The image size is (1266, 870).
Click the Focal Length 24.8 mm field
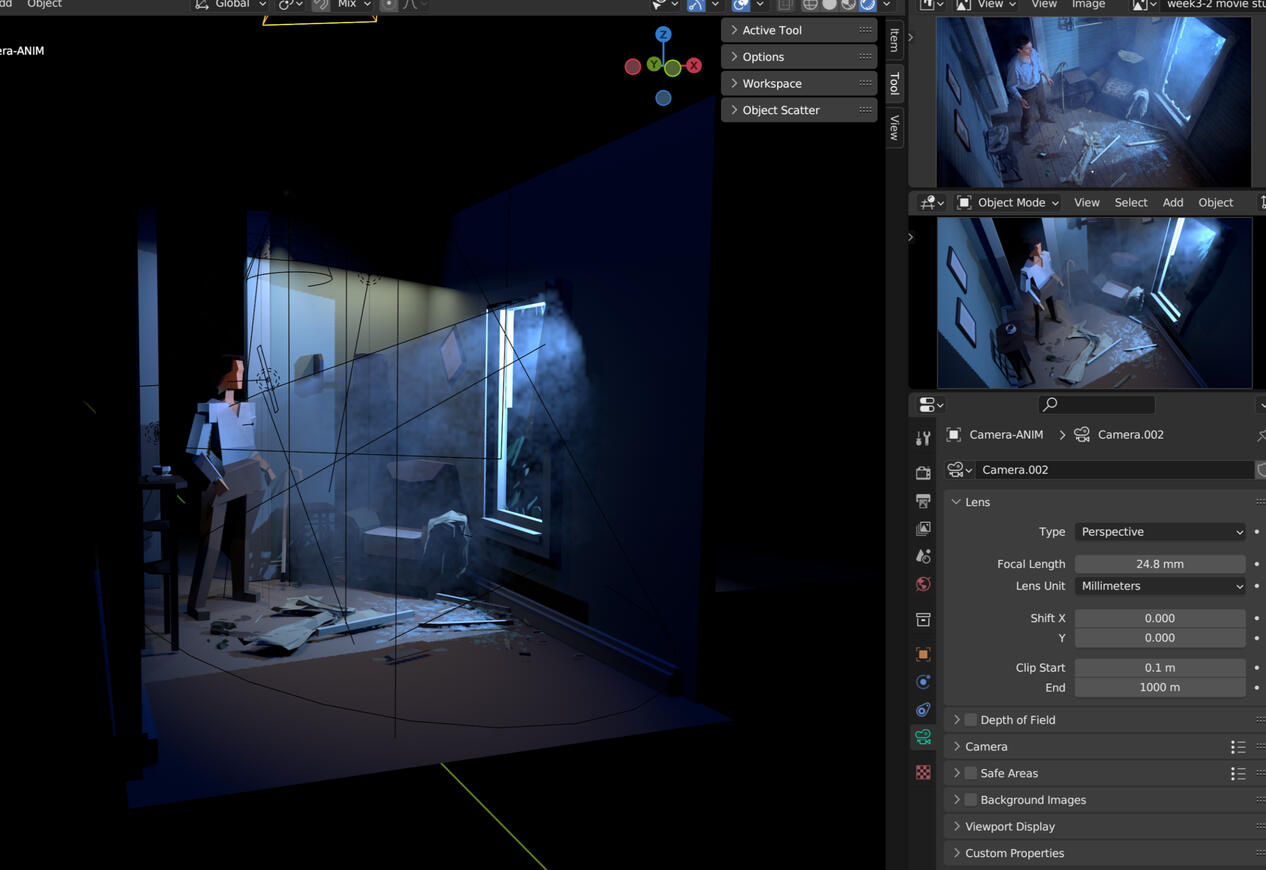(1159, 564)
